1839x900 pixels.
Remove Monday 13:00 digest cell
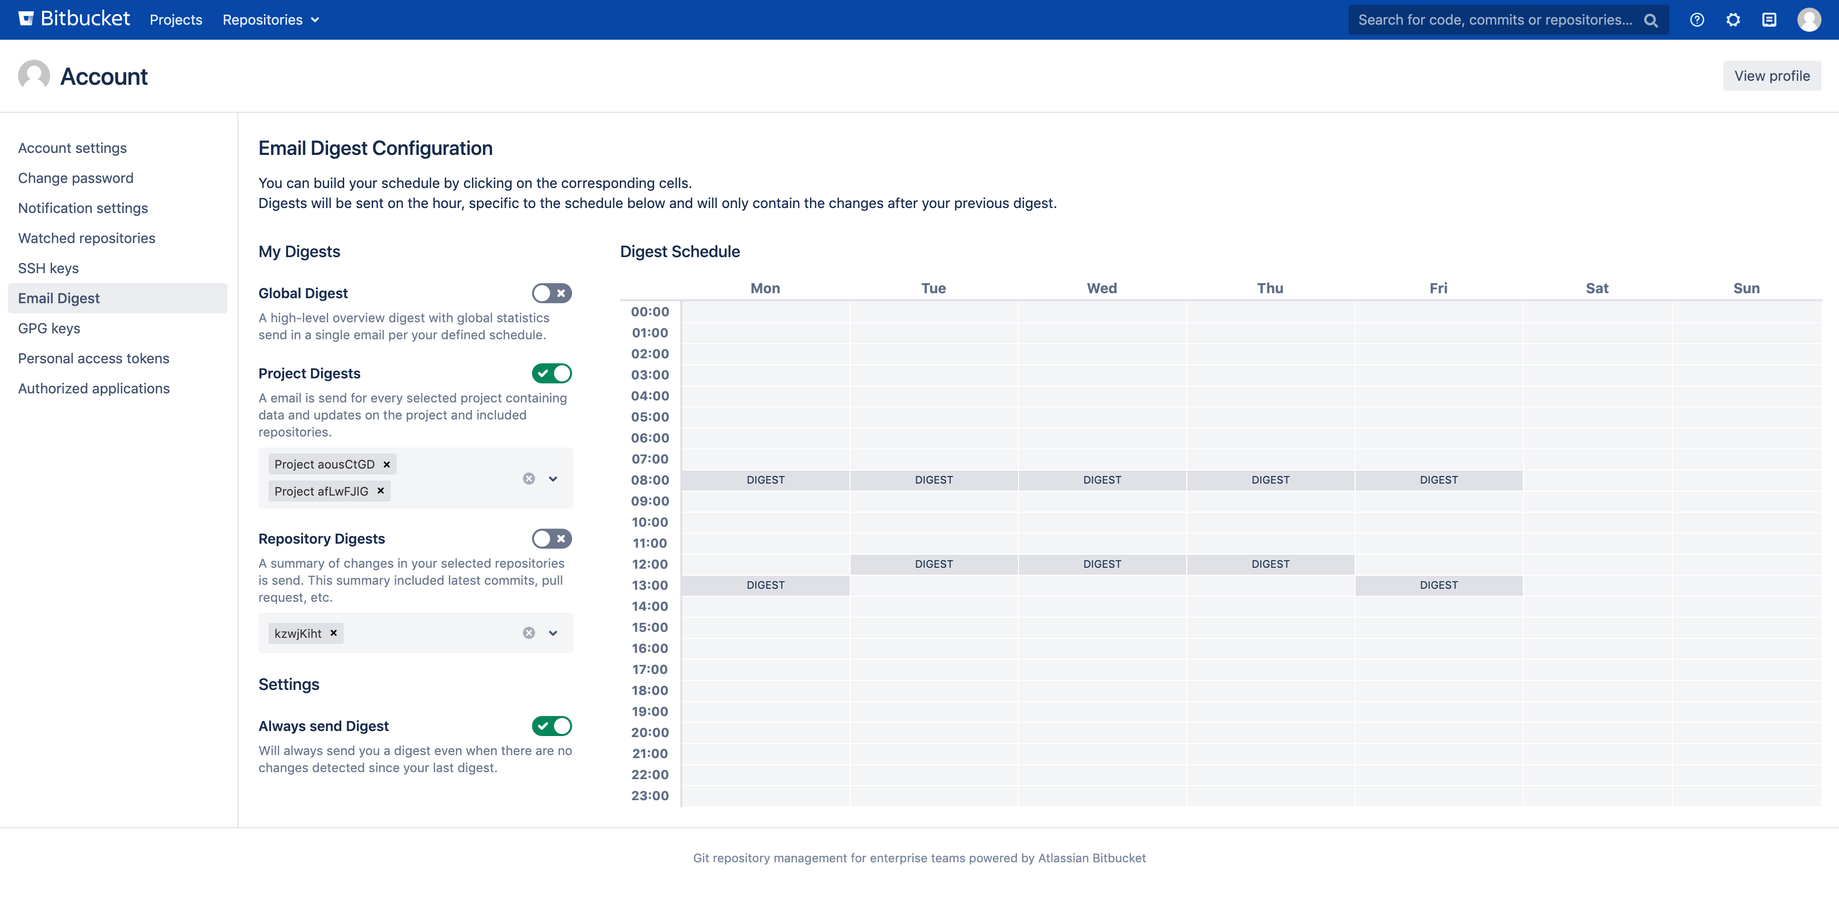(766, 585)
